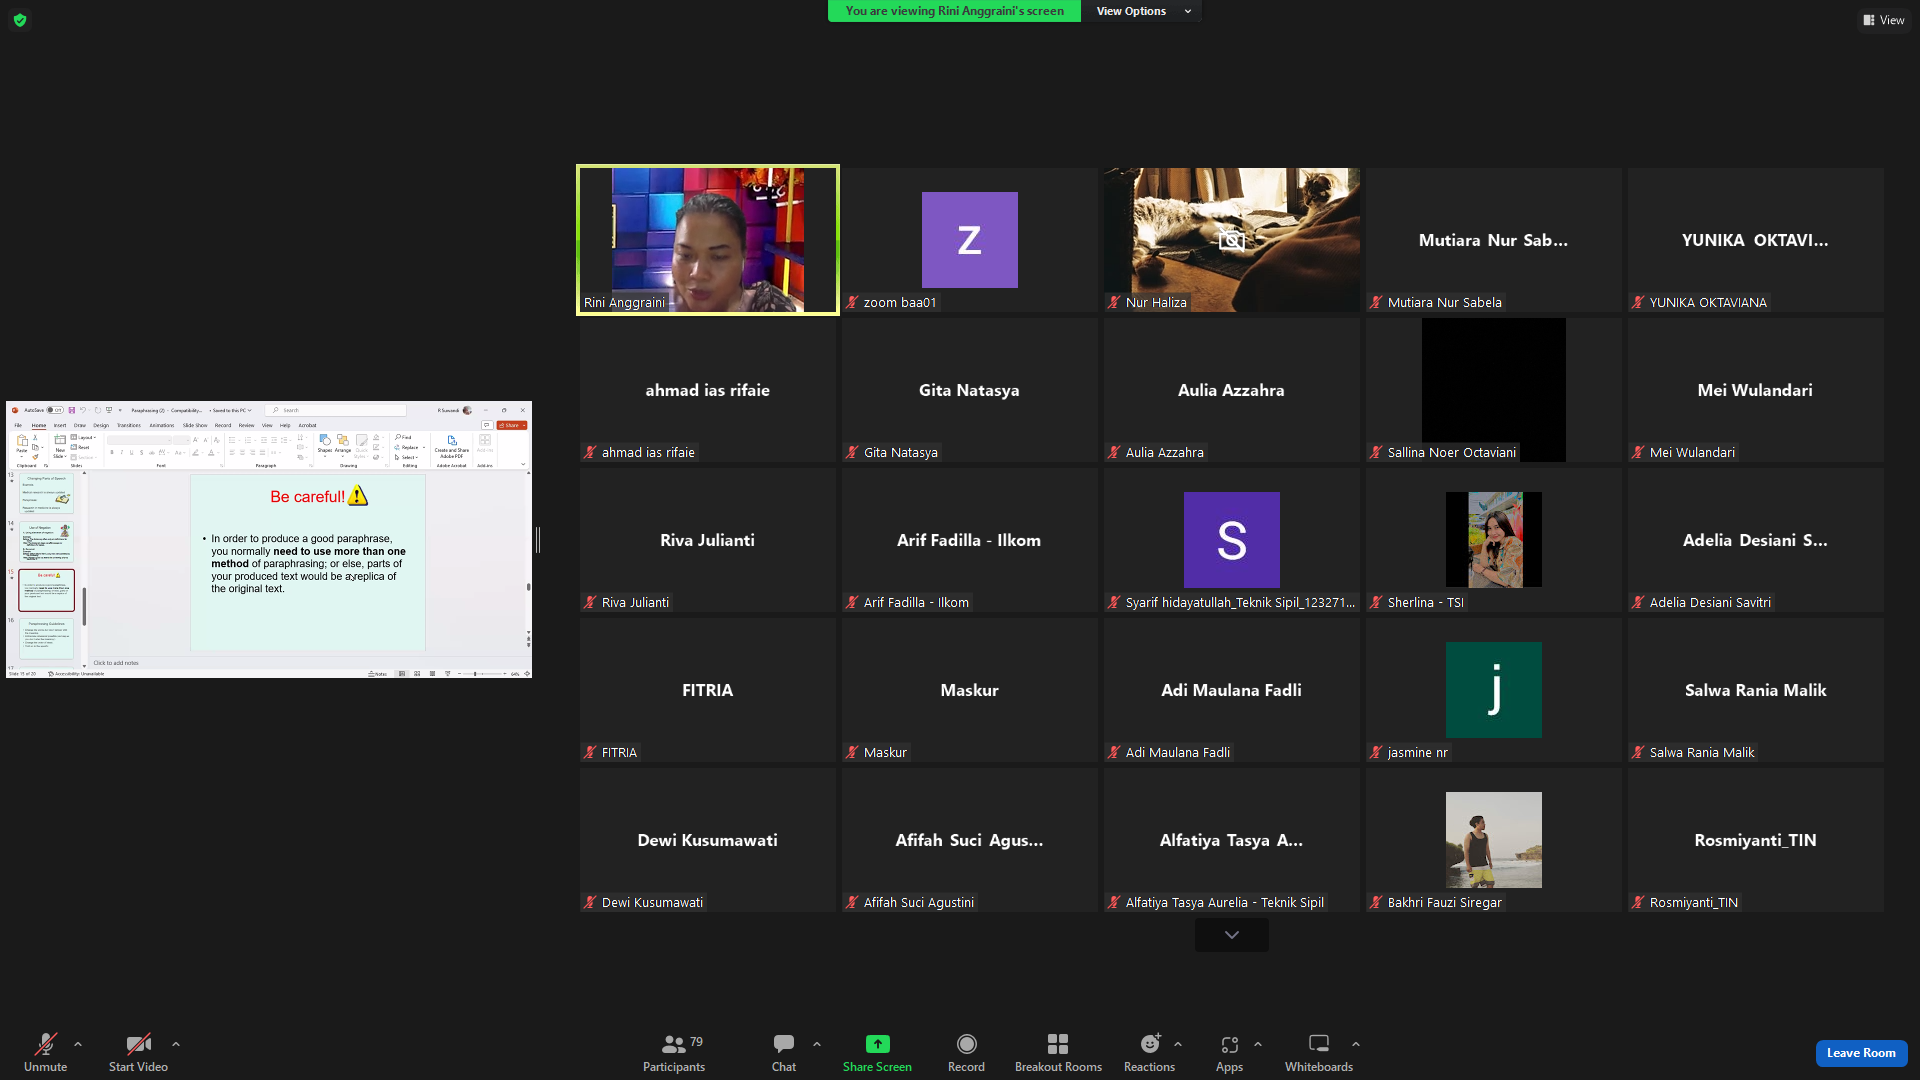1920x1080 pixels.
Task: Click the purple S avatar of Syarif hidayatullah
Action: tap(1231, 540)
